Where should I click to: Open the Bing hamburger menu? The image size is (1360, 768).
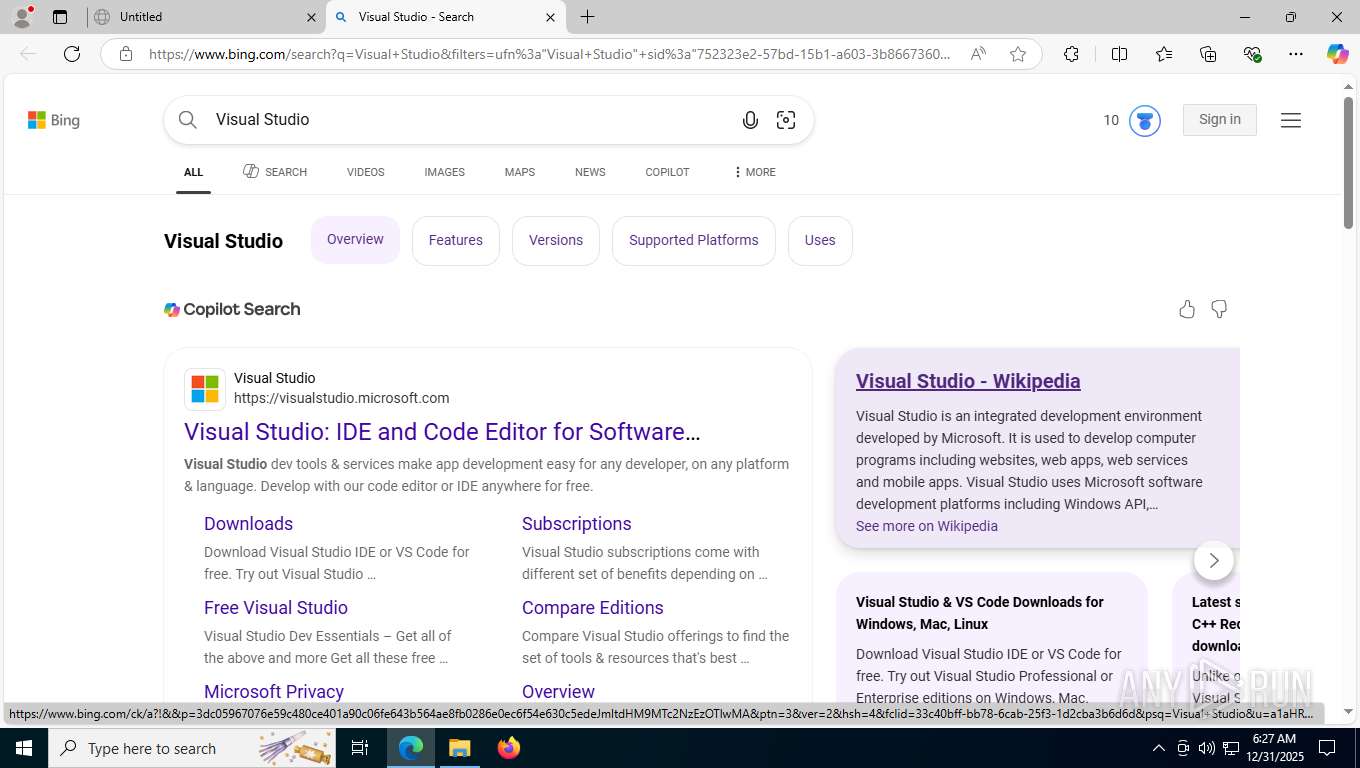pyautogui.click(x=1291, y=120)
